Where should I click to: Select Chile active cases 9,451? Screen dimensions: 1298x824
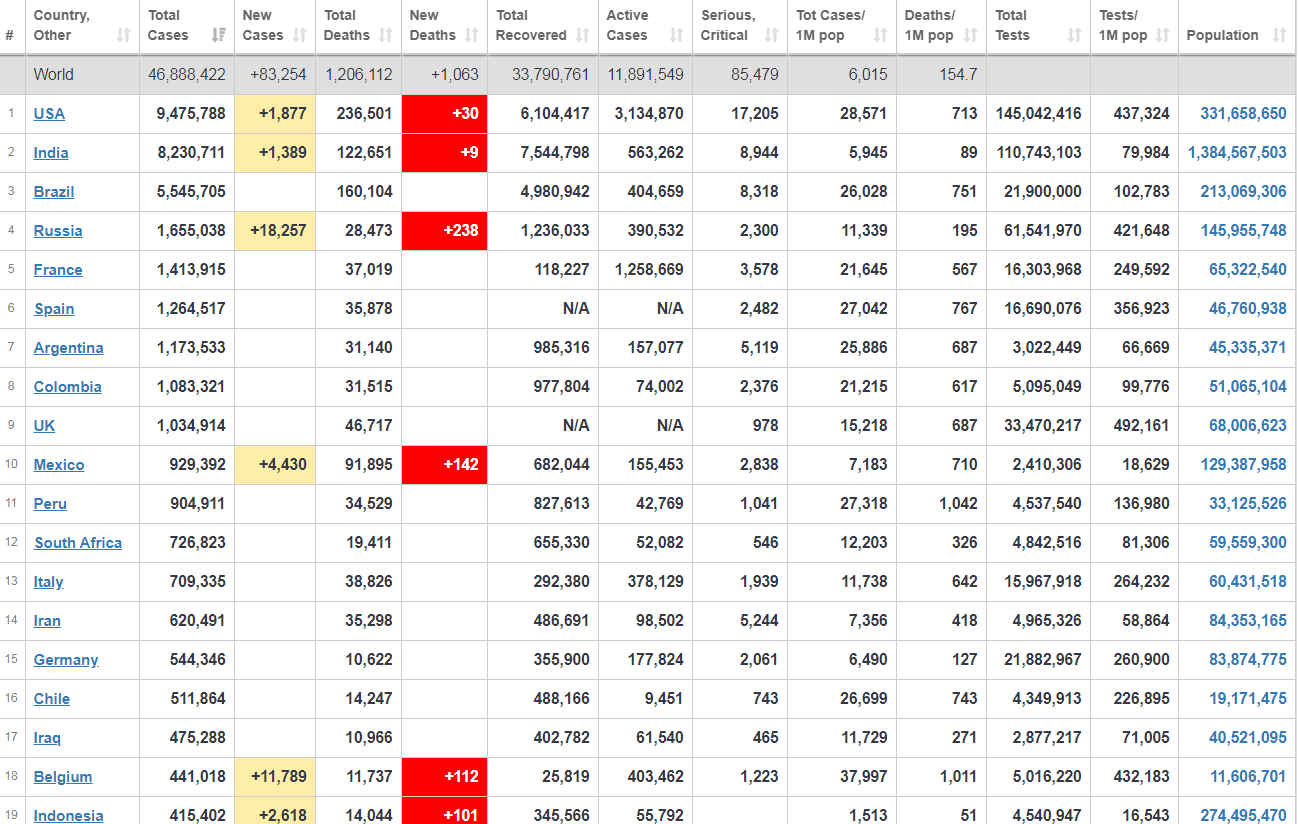665,699
